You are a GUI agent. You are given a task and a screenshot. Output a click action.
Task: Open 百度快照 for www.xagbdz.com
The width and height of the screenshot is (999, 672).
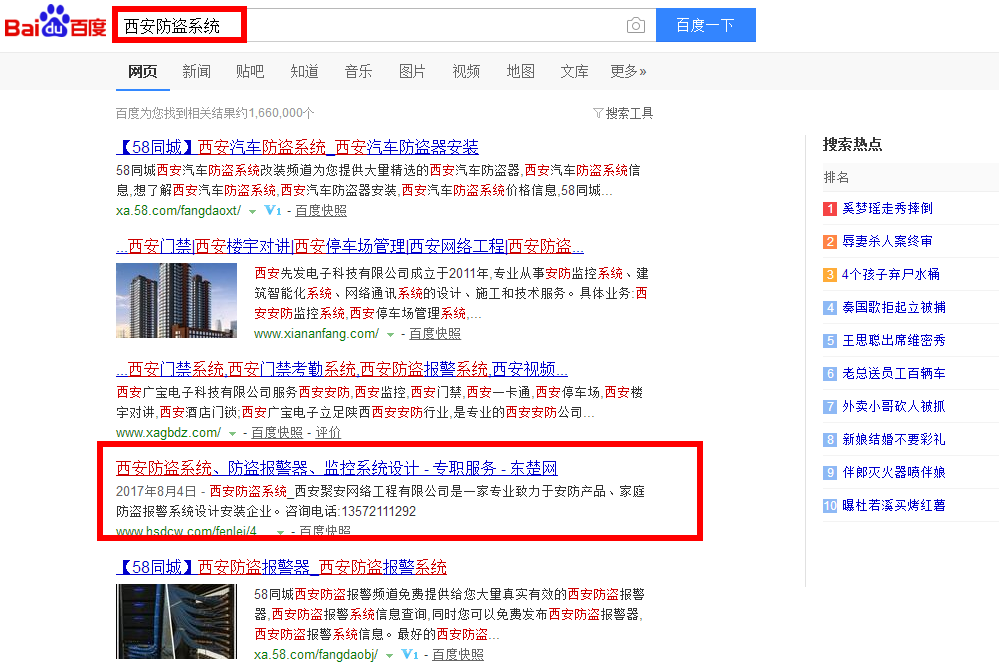277,433
